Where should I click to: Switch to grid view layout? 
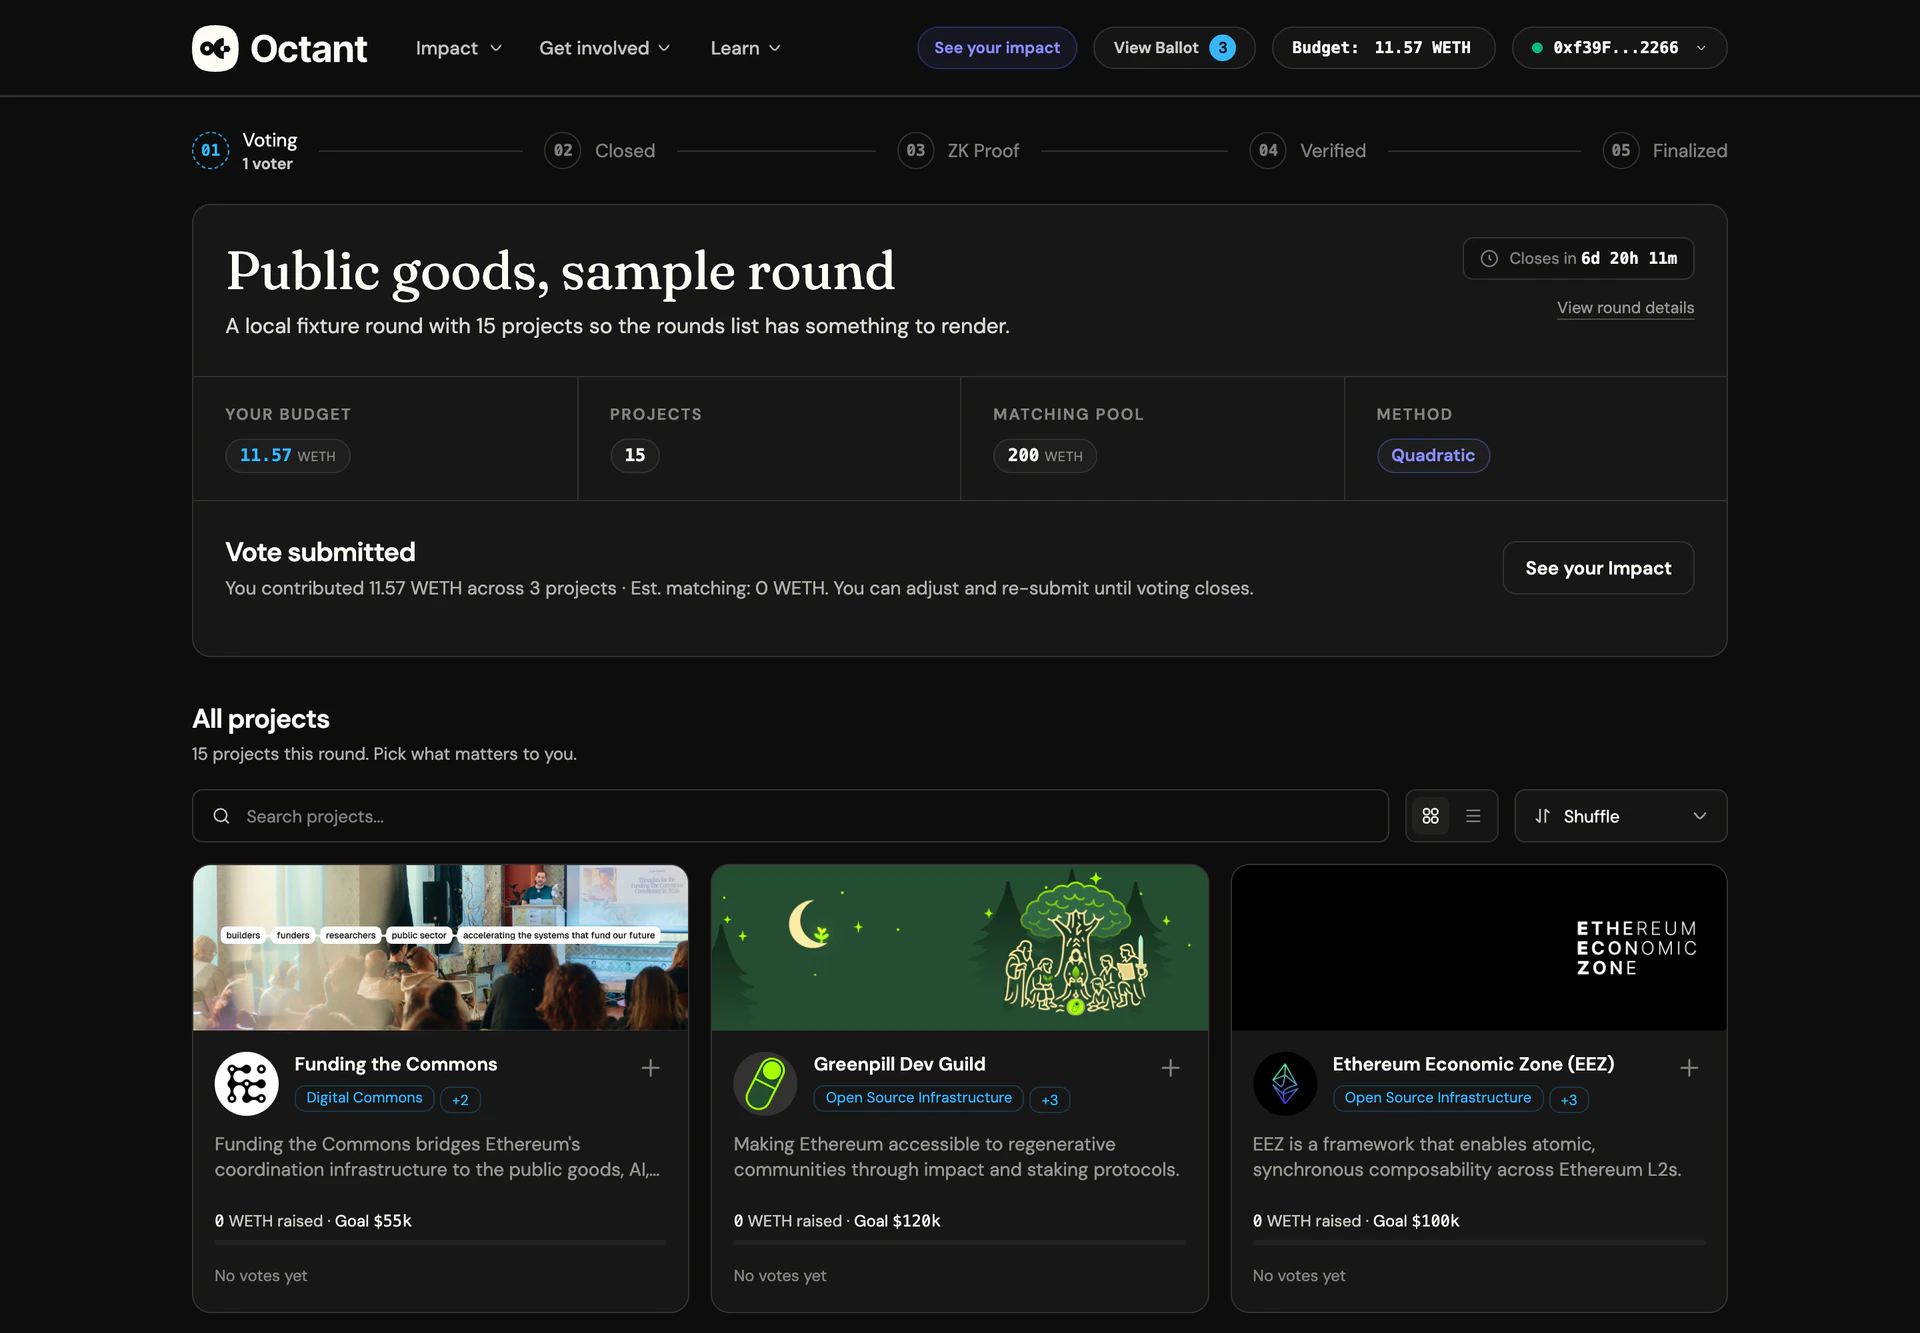pyautogui.click(x=1430, y=816)
